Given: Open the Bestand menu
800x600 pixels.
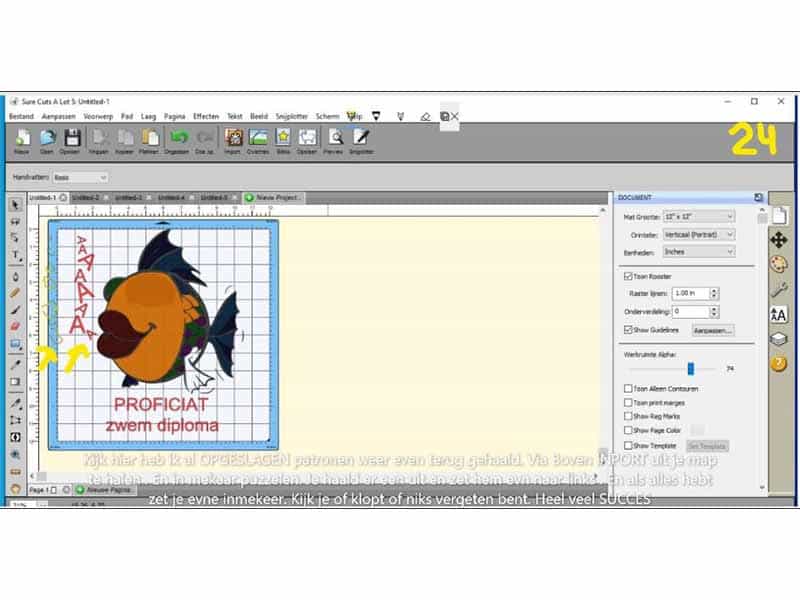Looking at the screenshot, I should (x=21, y=116).
